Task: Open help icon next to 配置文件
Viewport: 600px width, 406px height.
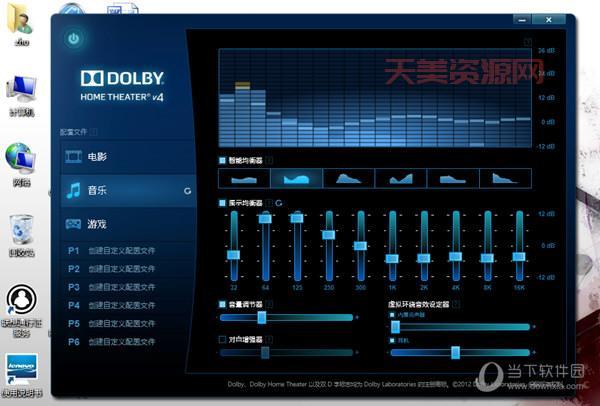Action: (94, 132)
